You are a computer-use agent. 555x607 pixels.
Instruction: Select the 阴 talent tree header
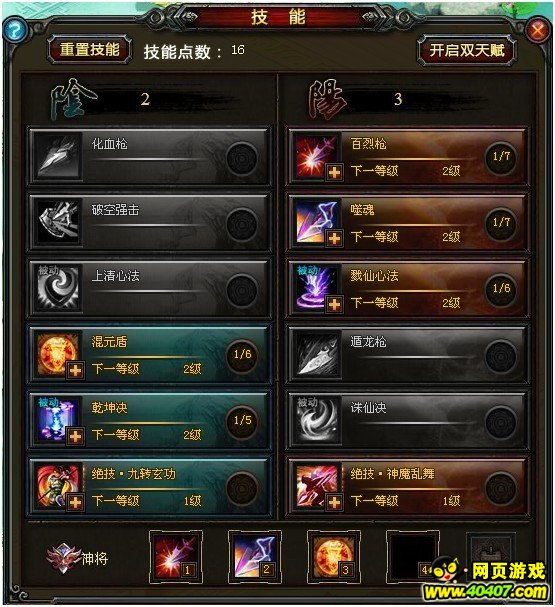(x=72, y=99)
